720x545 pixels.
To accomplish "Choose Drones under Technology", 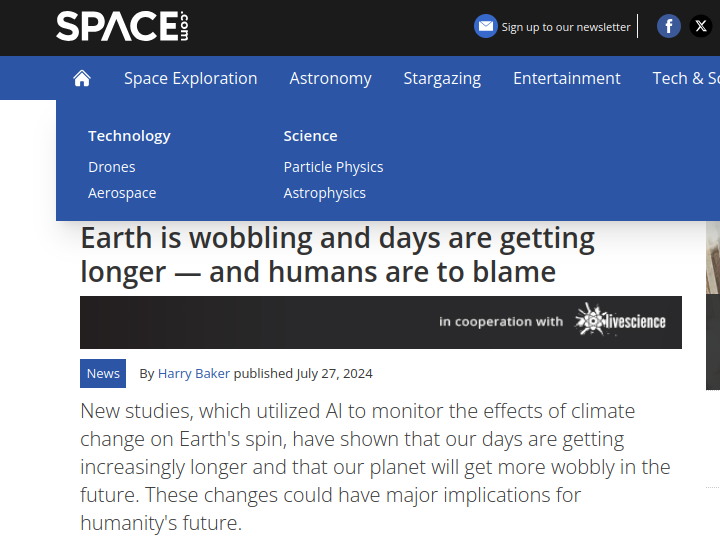I will 112,167.
